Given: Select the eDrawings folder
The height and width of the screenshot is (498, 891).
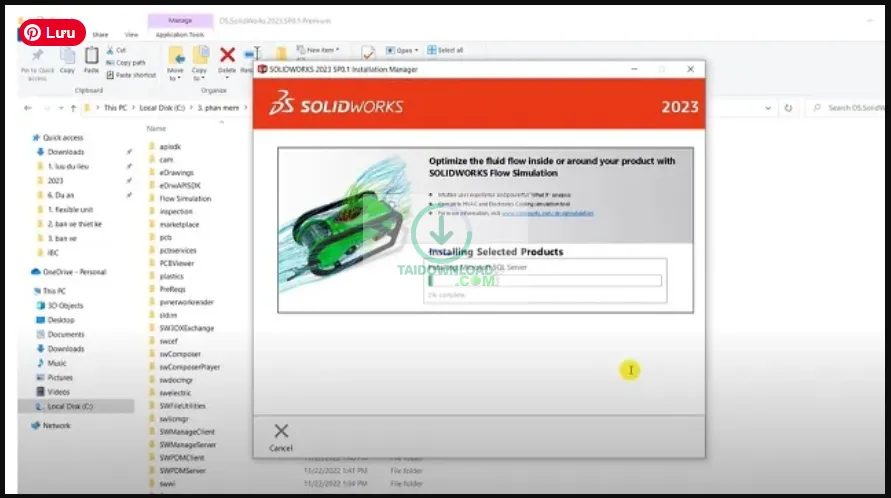Looking at the screenshot, I should [176, 172].
